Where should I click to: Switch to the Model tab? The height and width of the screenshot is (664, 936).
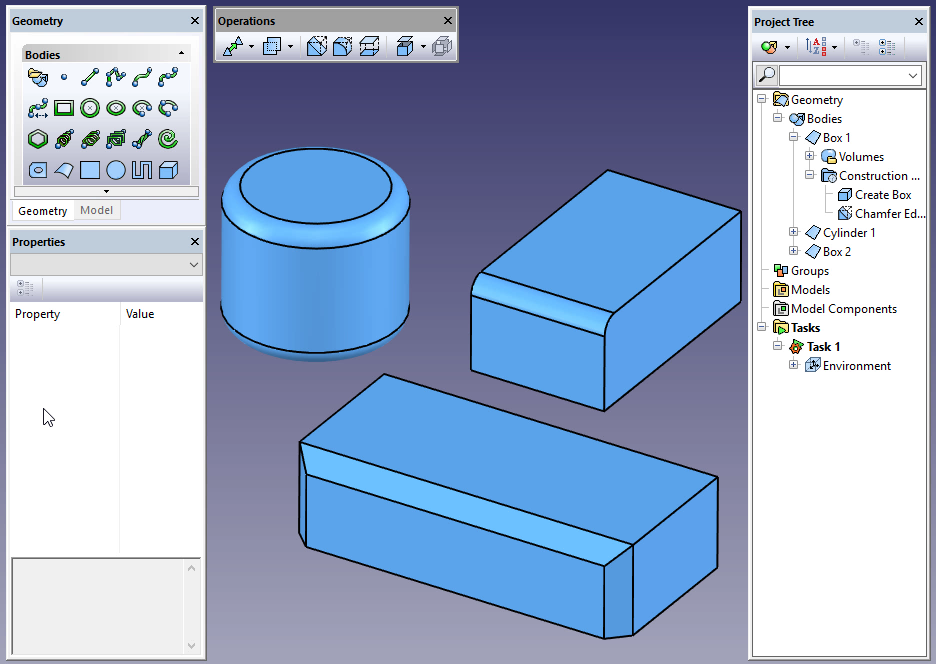coord(96,211)
